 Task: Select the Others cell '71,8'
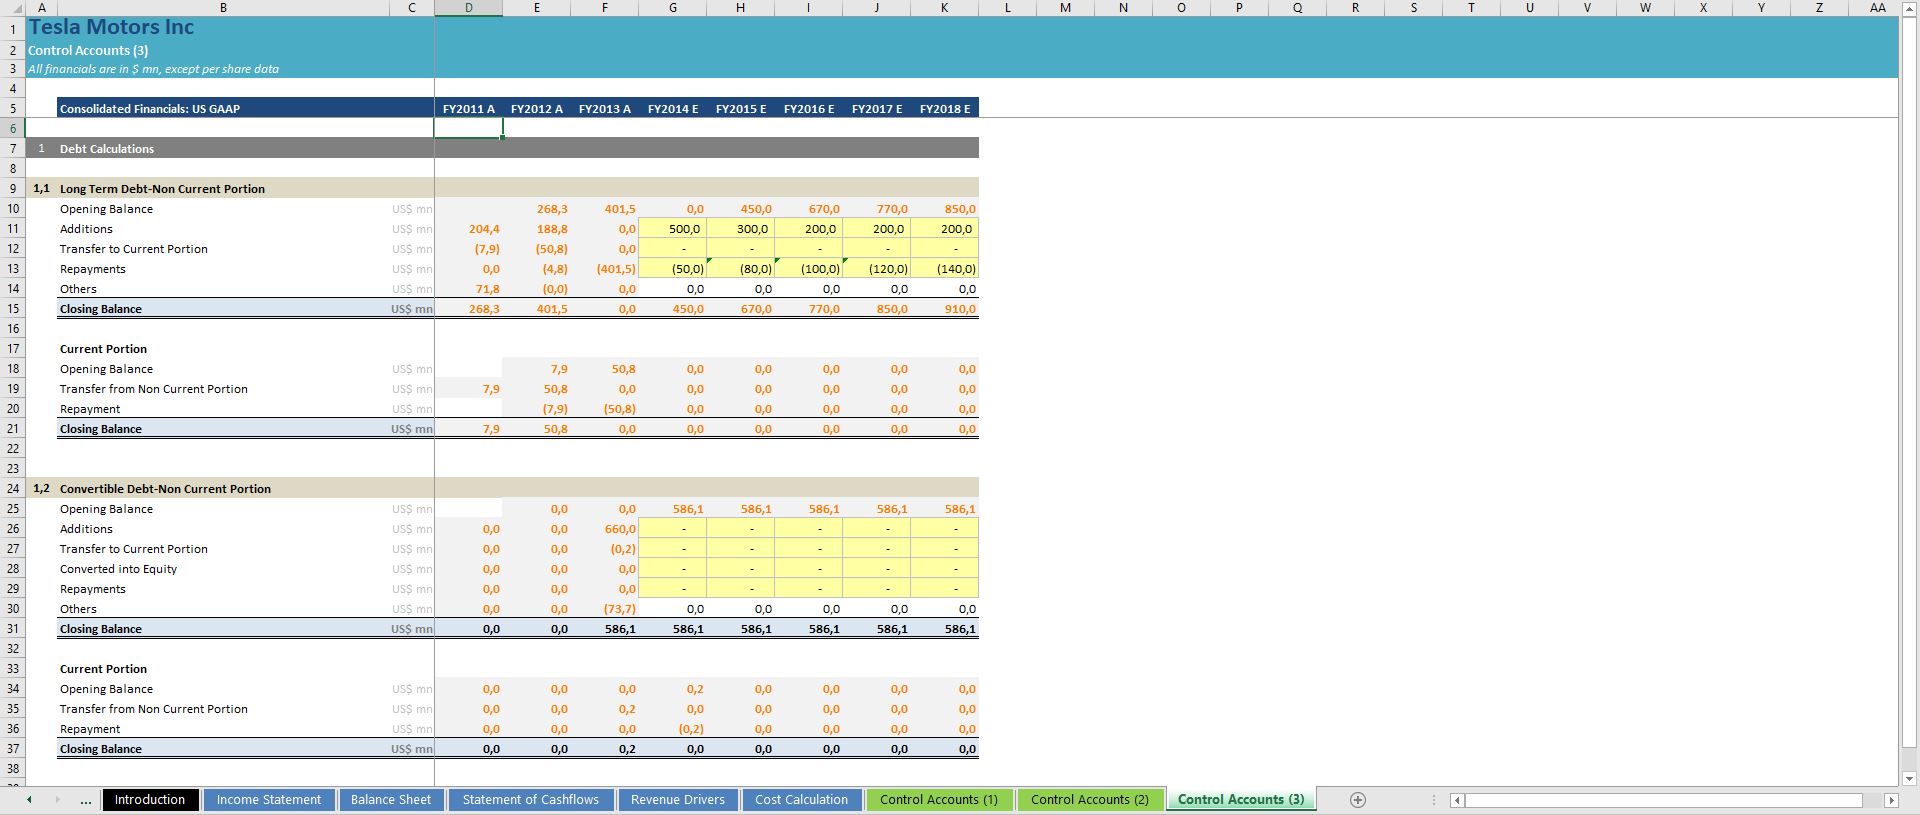tap(469, 289)
